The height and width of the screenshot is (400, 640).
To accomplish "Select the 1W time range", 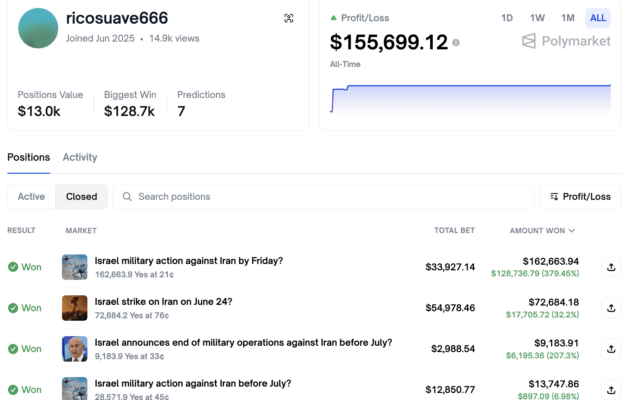I will pos(537,18).
